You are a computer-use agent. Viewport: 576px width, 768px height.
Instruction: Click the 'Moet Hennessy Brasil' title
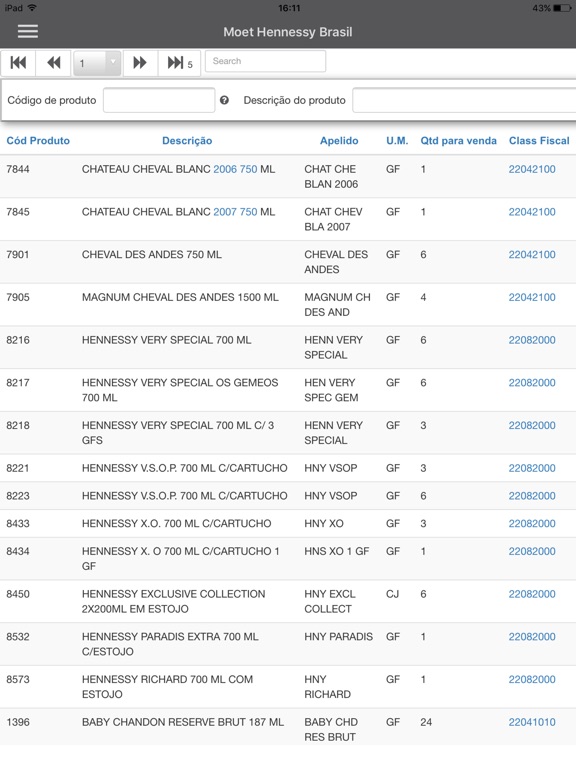288,32
